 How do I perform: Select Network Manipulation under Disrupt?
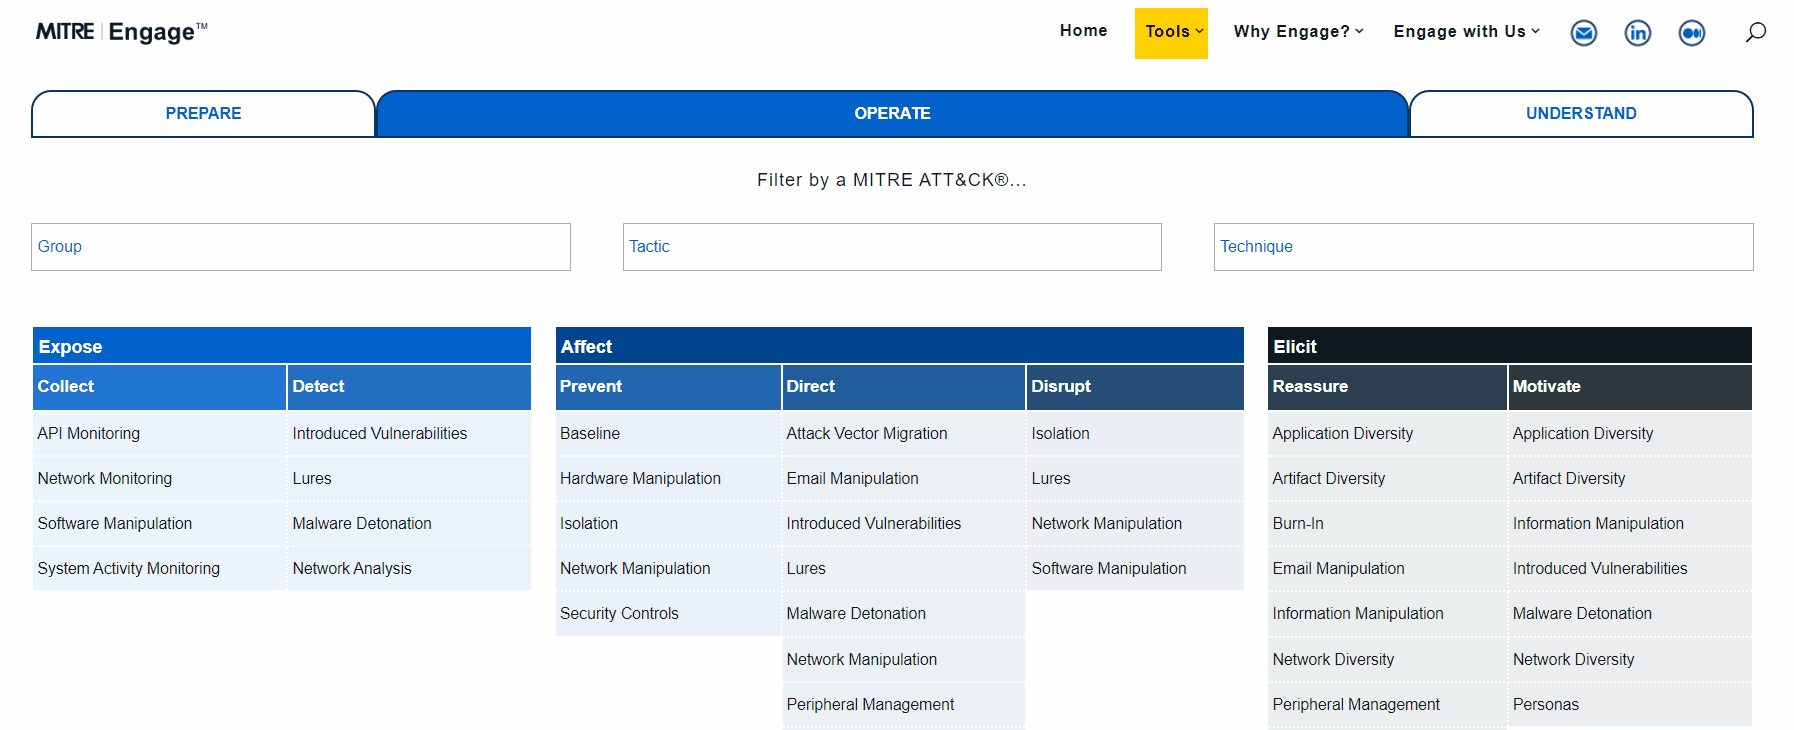coord(1107,524)
